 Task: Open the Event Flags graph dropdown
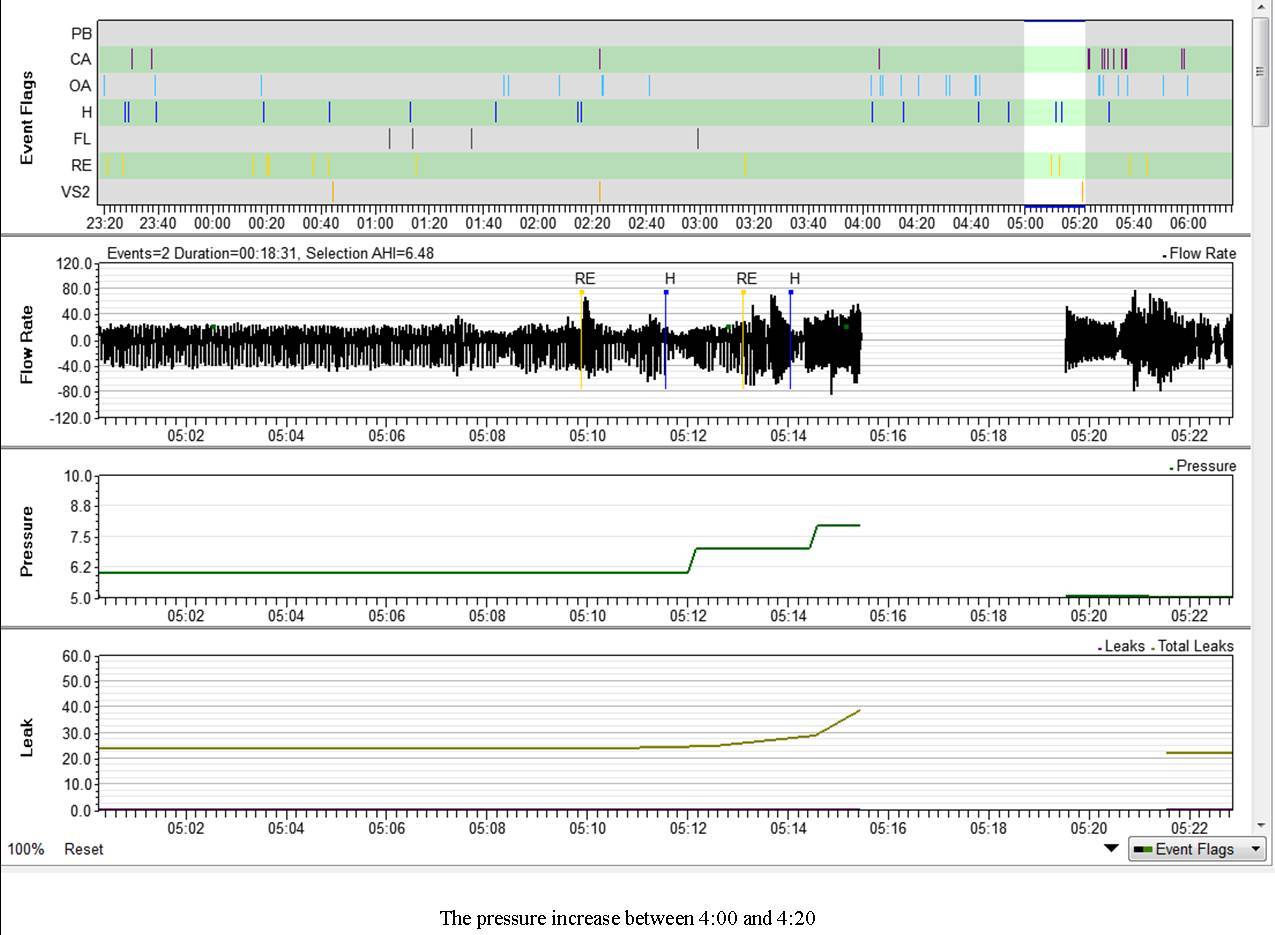(1197, 850)
